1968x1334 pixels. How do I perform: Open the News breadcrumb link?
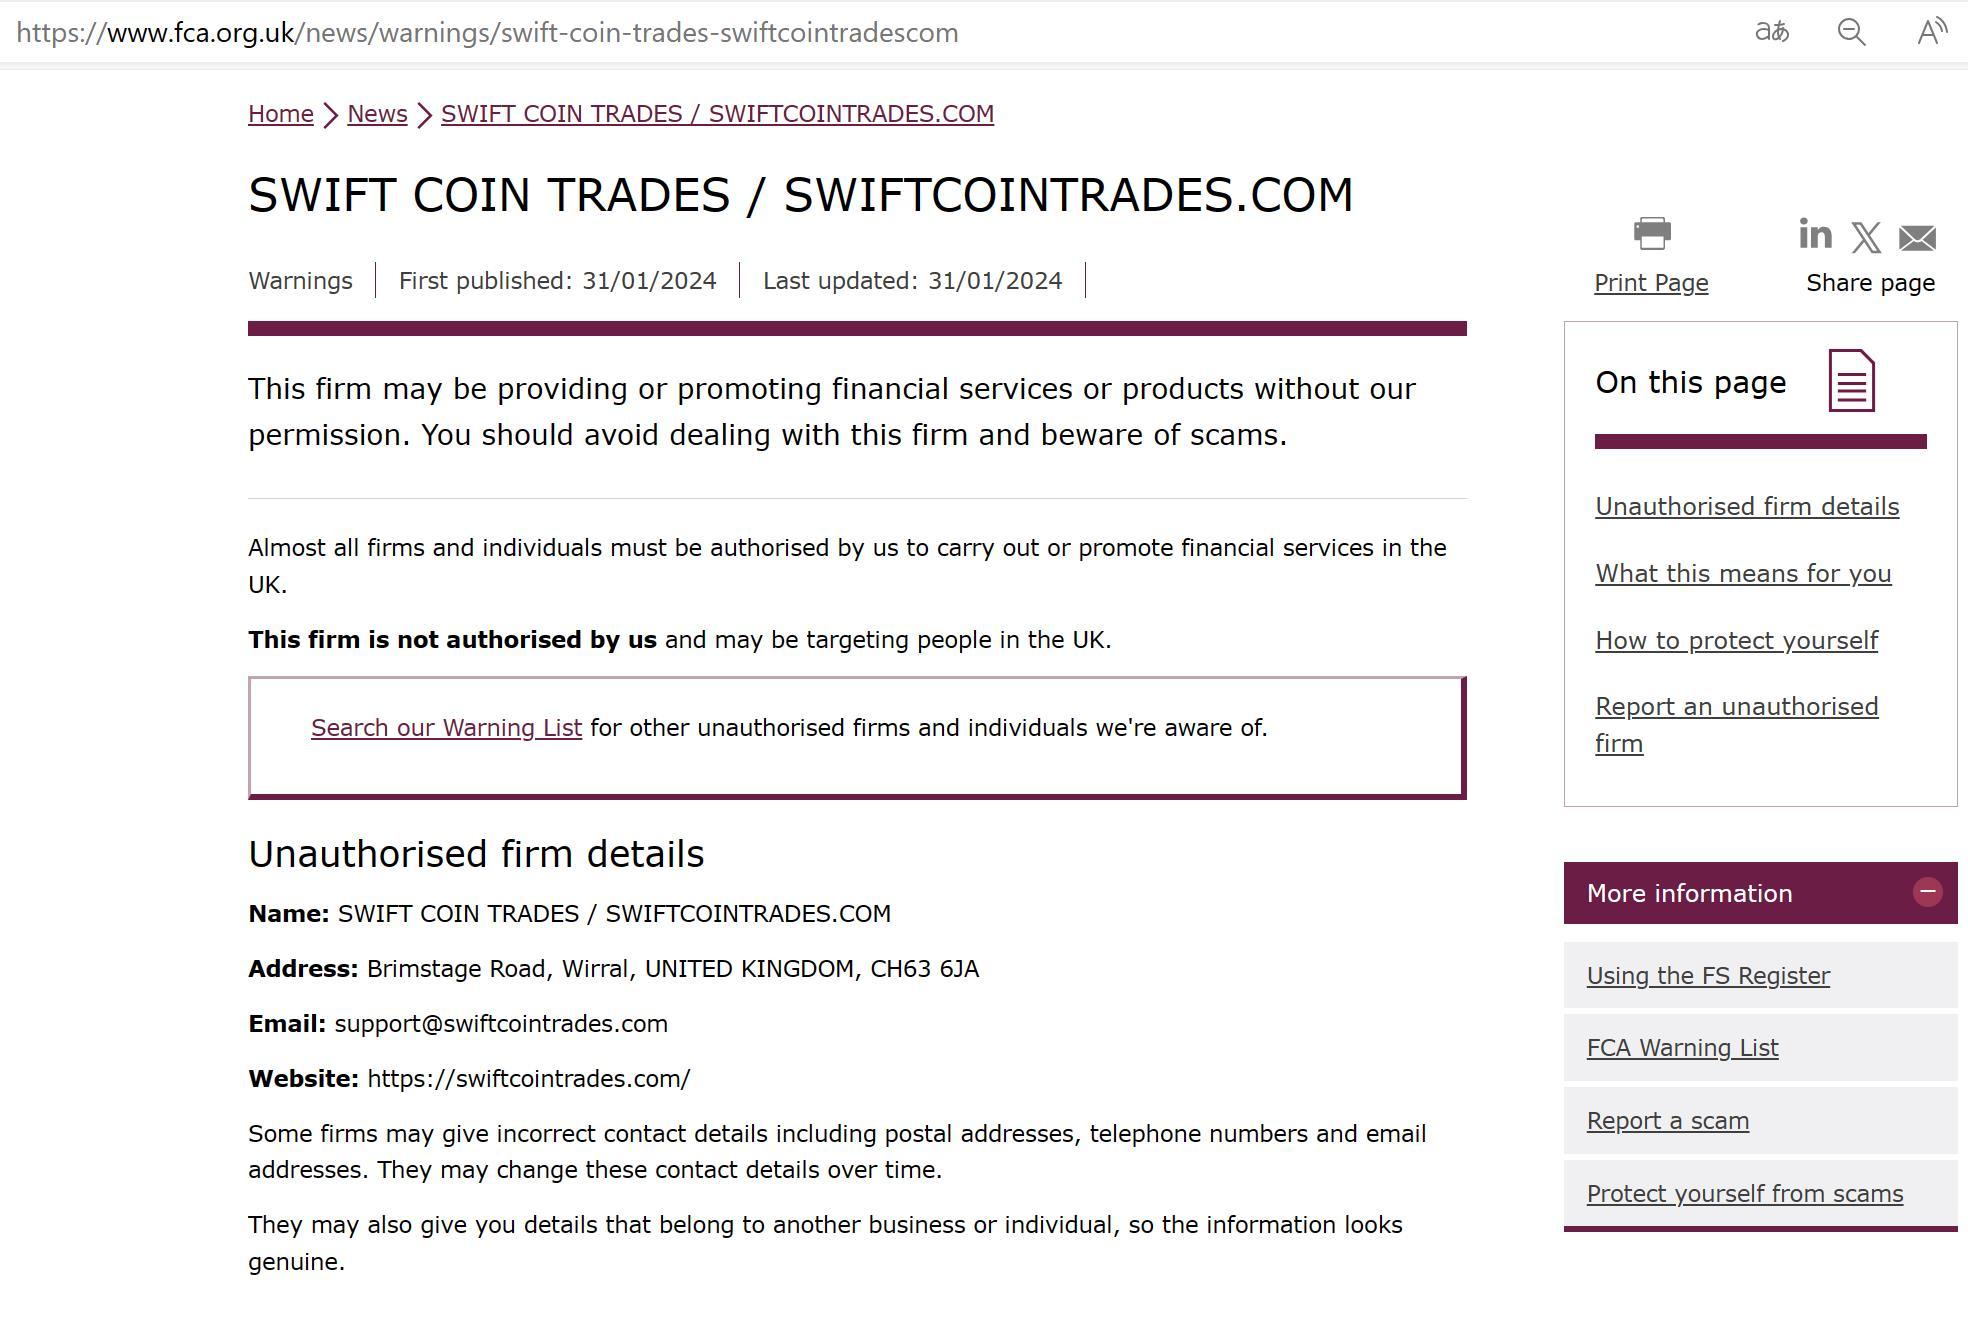pyautogui.click(x=377, y=114)
